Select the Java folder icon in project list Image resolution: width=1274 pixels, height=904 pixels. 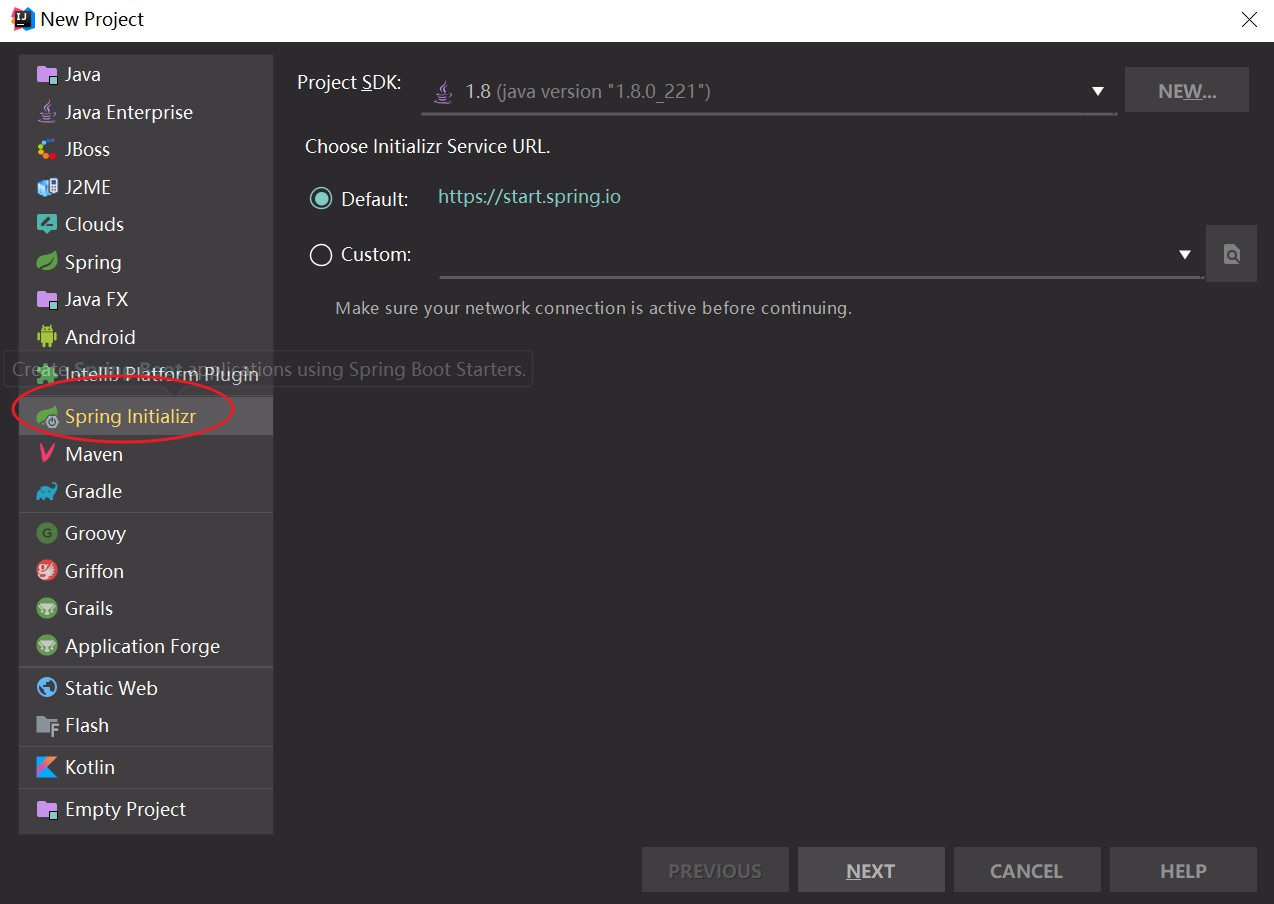[47, 75]
